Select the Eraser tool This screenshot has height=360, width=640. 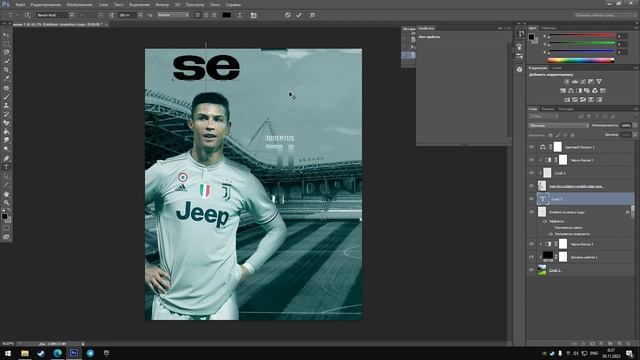point(6,123)
